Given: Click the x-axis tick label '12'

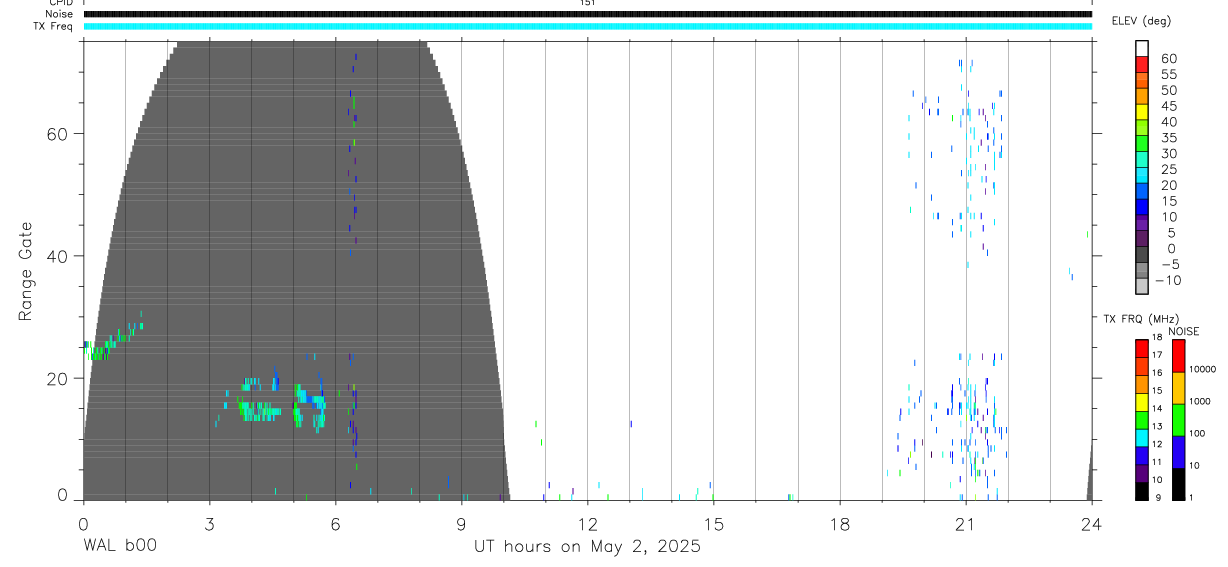Looking at the screenshot, I should point(587,523).
